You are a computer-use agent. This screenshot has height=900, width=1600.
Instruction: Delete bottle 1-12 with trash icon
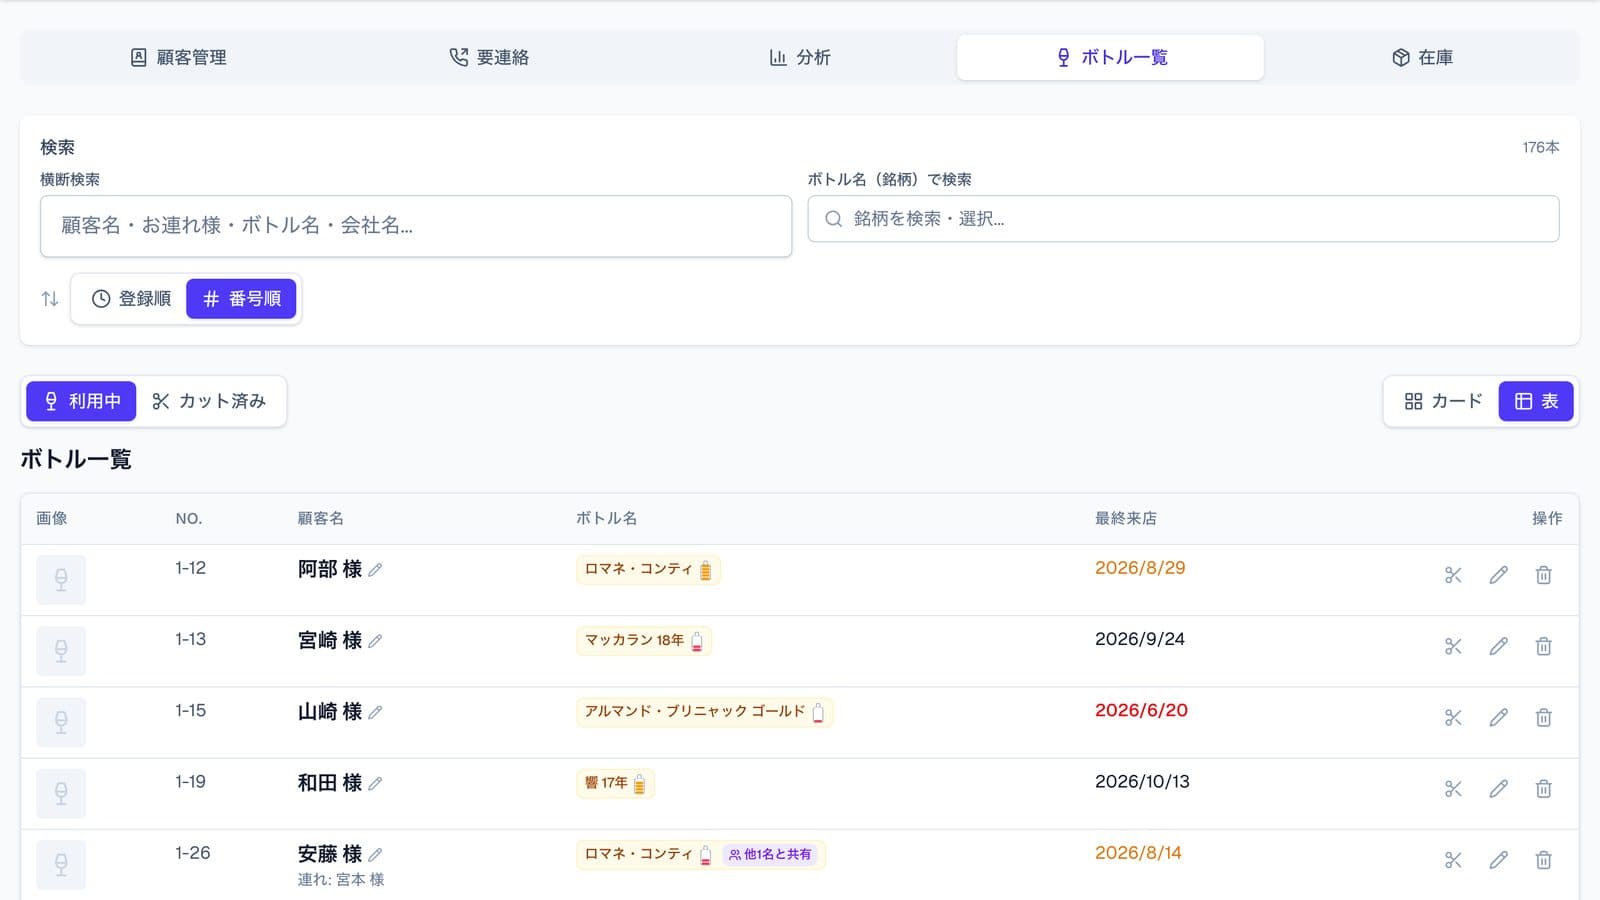coord(1544,575)
